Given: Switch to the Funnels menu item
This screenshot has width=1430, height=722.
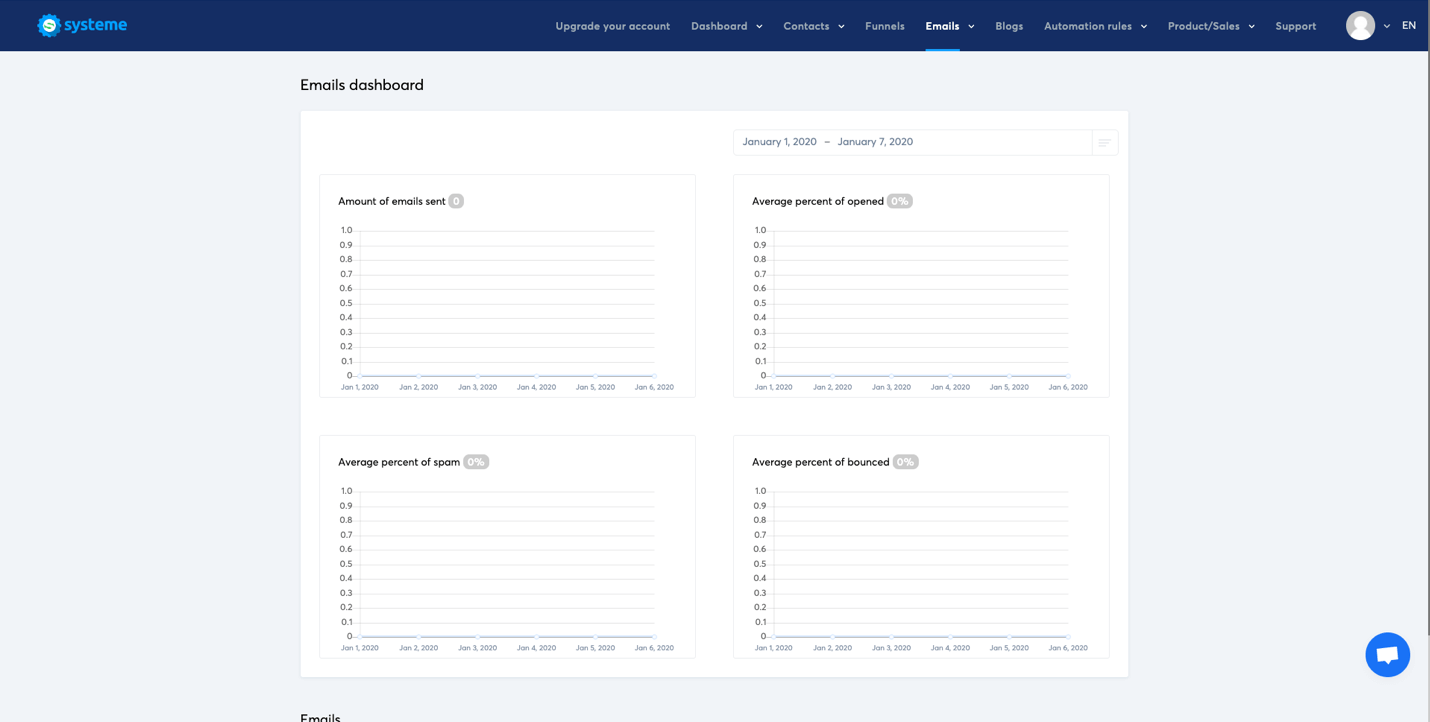Looking at the screenshot, I should coord(884,26).
